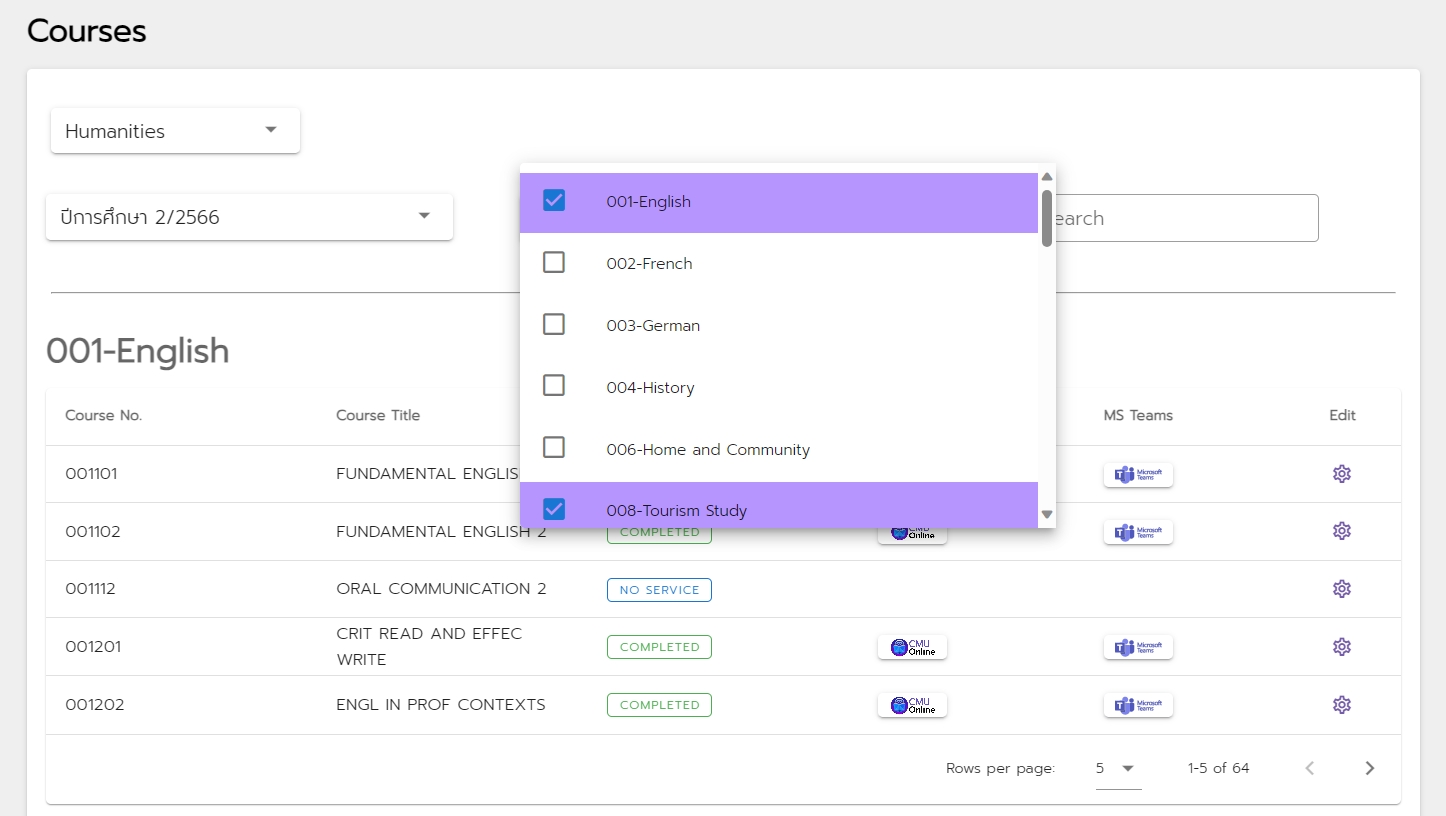Launch CMU Online for course 001202
The width and height of the screenshot is (1446, 816).
coord(912,705)
